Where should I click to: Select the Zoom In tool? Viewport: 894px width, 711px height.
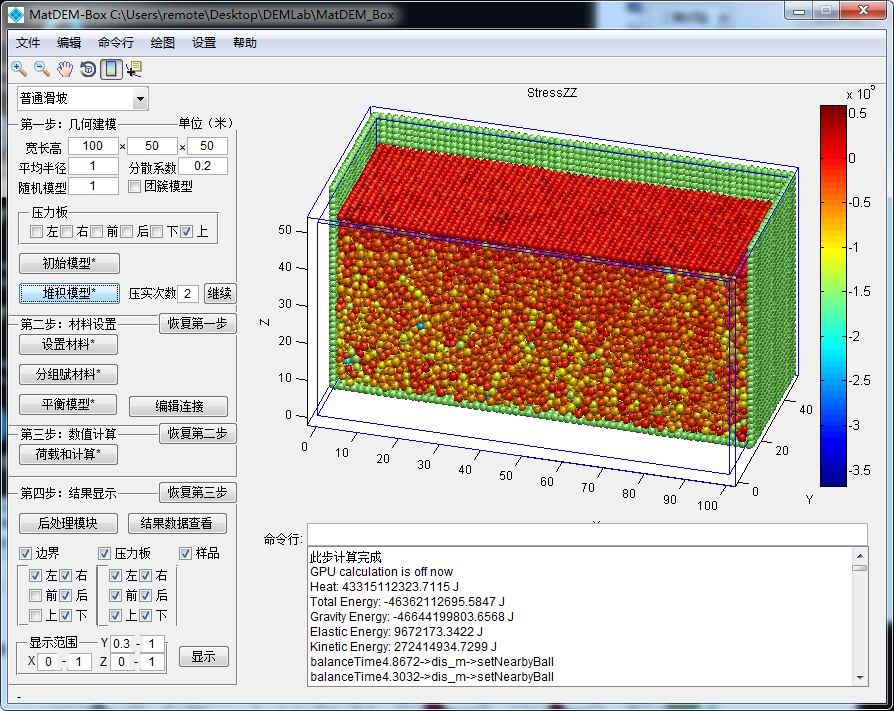(x=19, y=69)
